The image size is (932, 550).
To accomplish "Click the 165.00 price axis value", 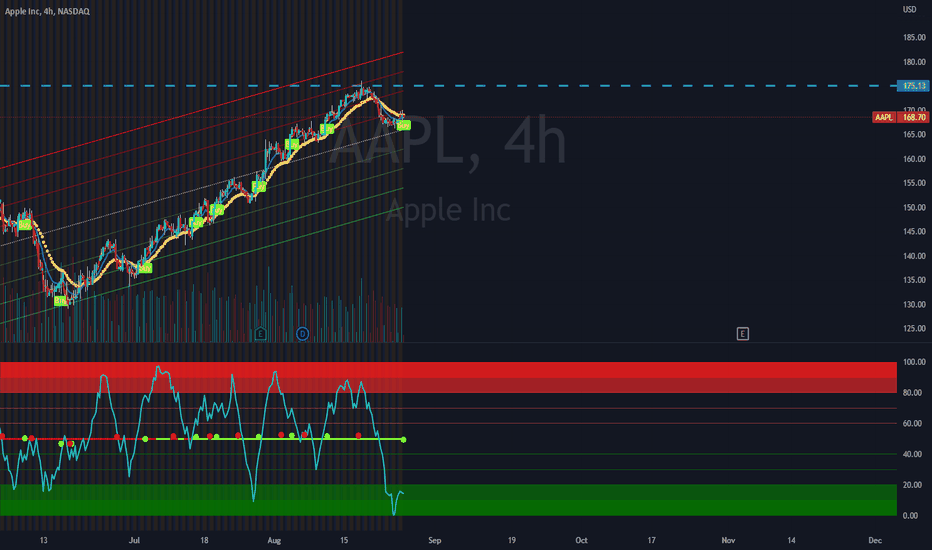I will [x=914, y=134].
